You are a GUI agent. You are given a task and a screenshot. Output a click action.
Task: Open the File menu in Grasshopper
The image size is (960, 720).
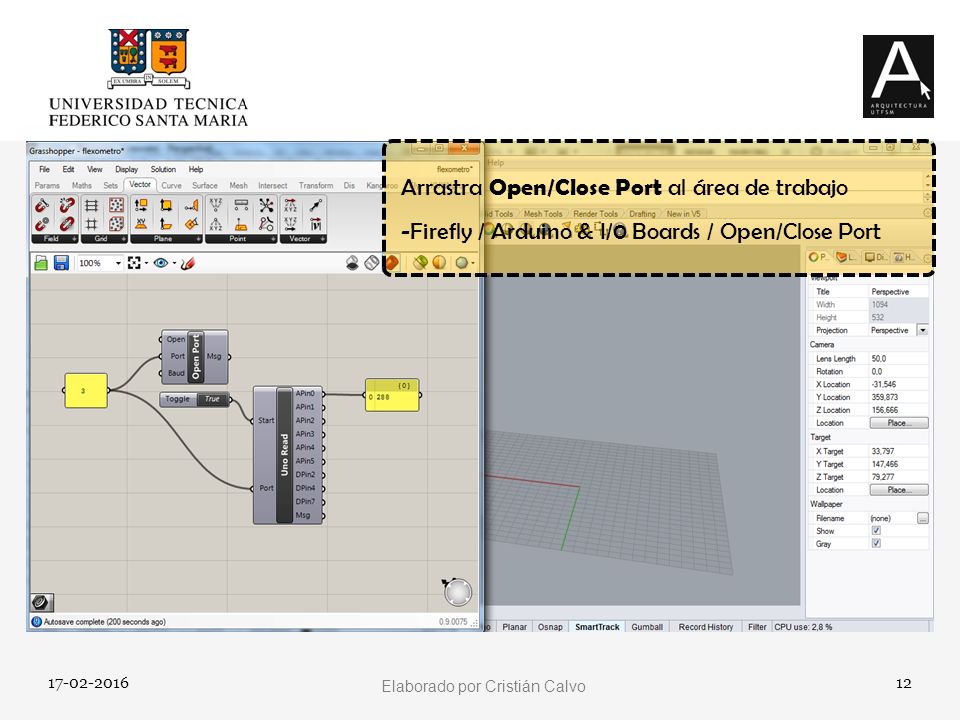coord(45,170)
